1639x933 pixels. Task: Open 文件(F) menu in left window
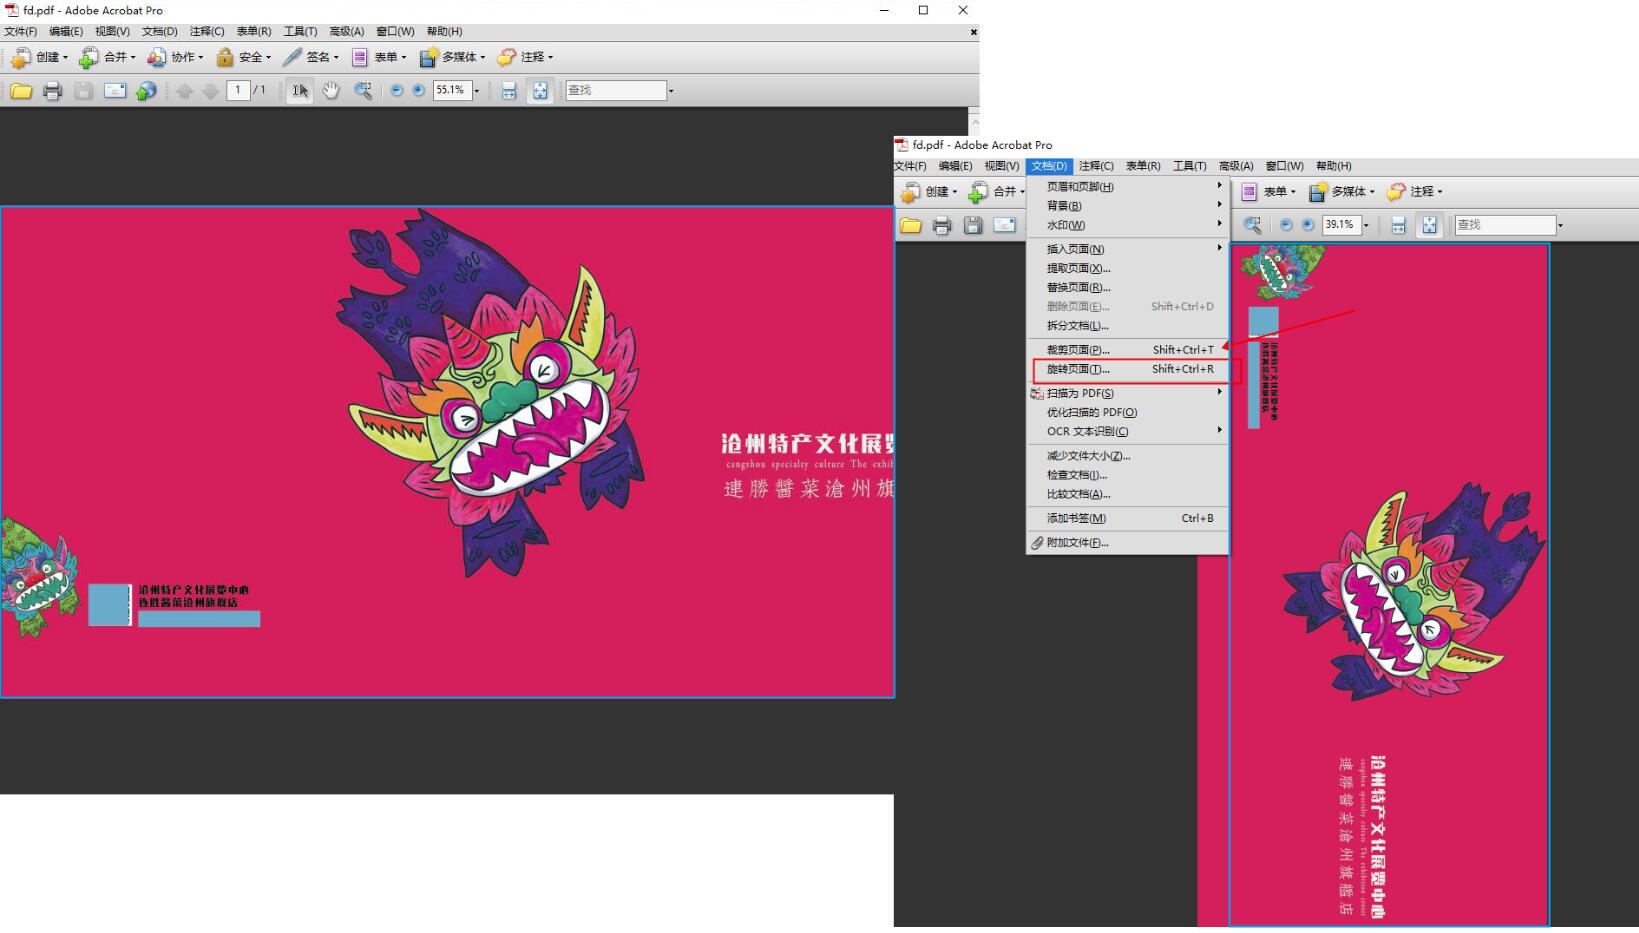point(20,32)
